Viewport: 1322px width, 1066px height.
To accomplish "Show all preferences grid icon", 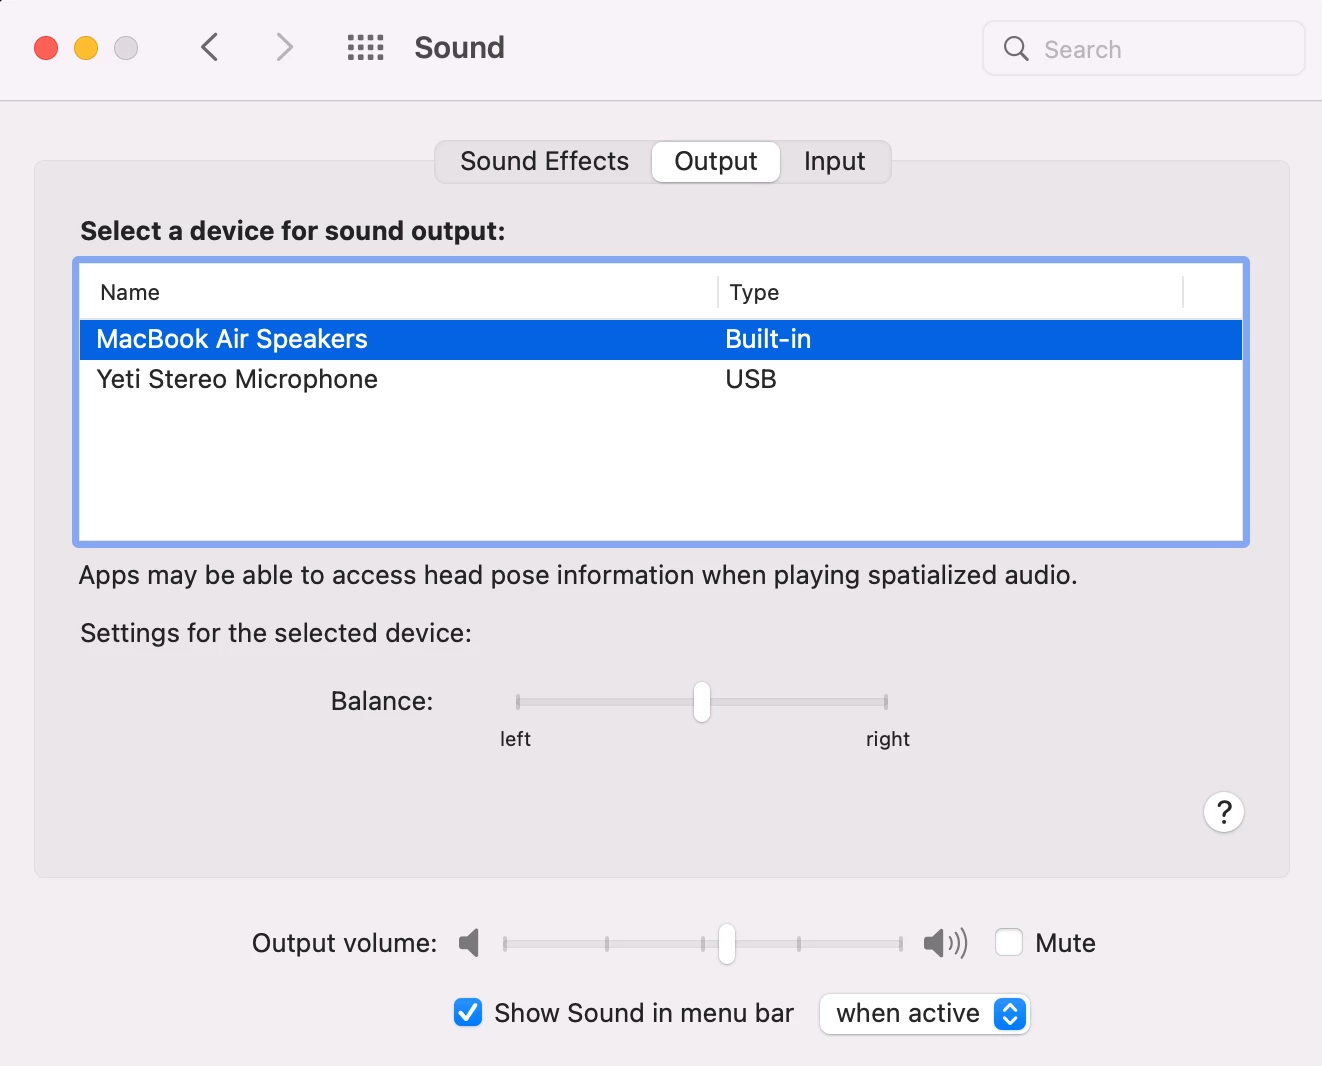I will pyautogui.click(x=365, y=47).
